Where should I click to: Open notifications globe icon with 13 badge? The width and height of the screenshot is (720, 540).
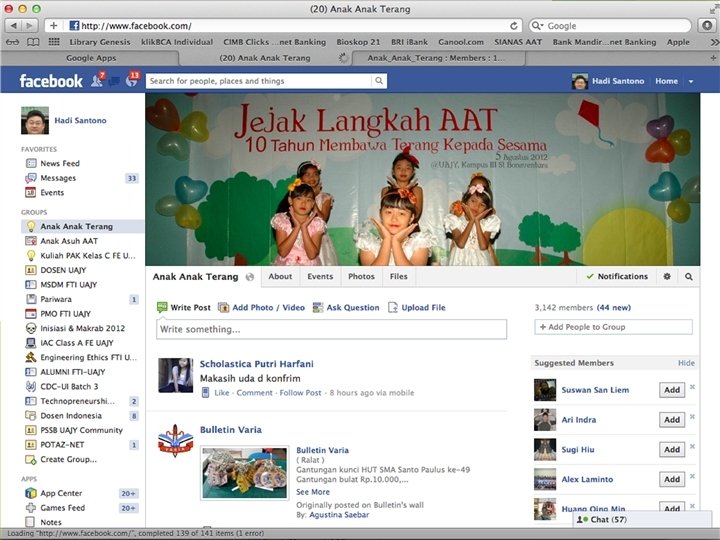click(132, 80)
